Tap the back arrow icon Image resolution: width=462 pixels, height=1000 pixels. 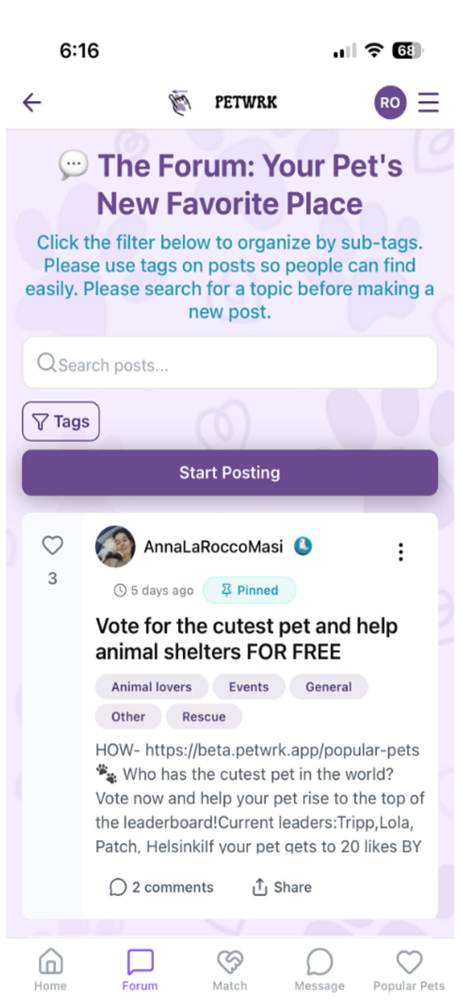coord(31,102)
